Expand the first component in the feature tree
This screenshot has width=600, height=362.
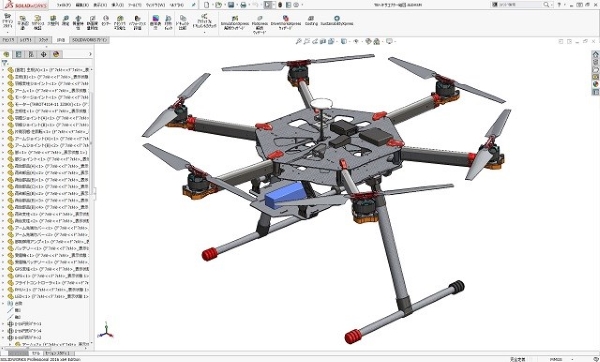3,70
